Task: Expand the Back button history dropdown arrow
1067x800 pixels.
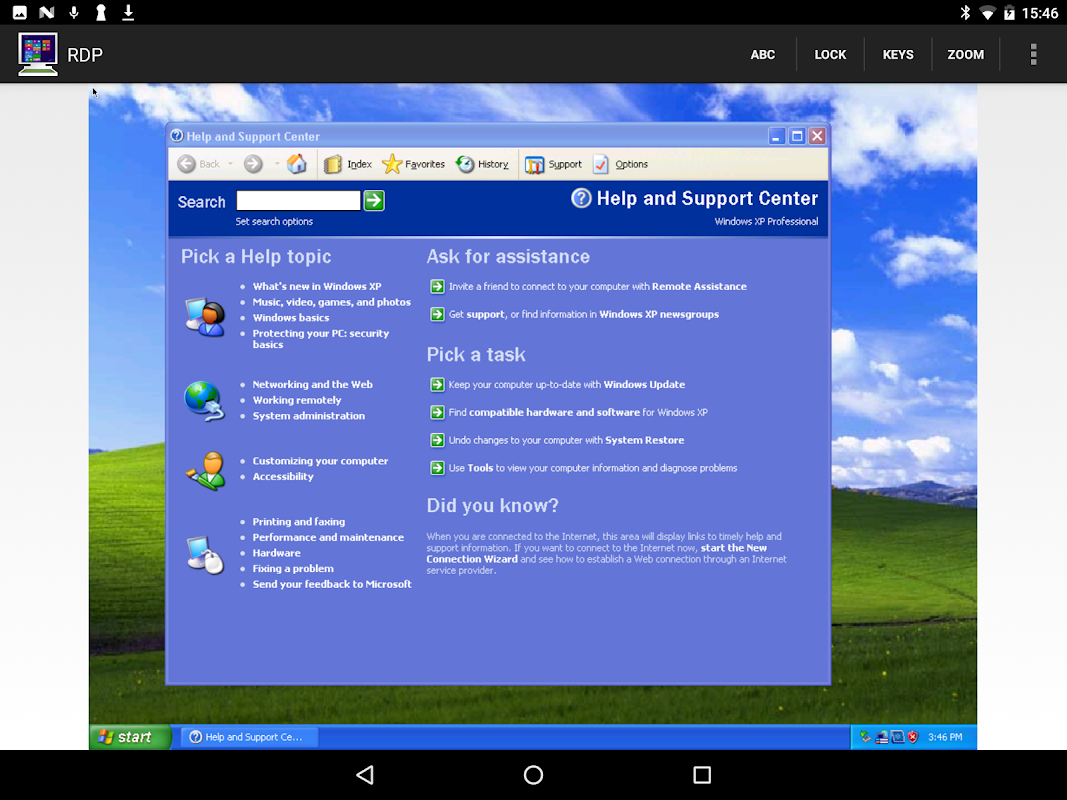Action: point(231,164)
